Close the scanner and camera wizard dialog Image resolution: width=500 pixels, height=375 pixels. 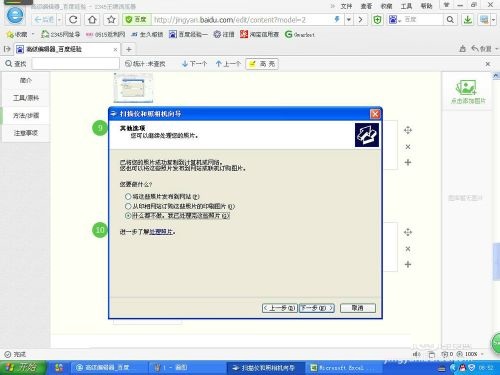(375, 114)
